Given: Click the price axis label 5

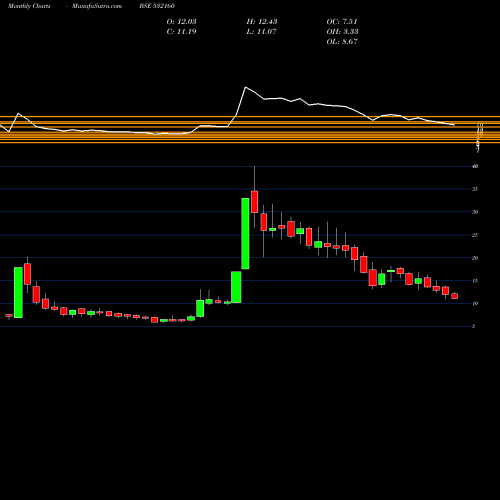Looking at the screenshot, I should point(474,326).
